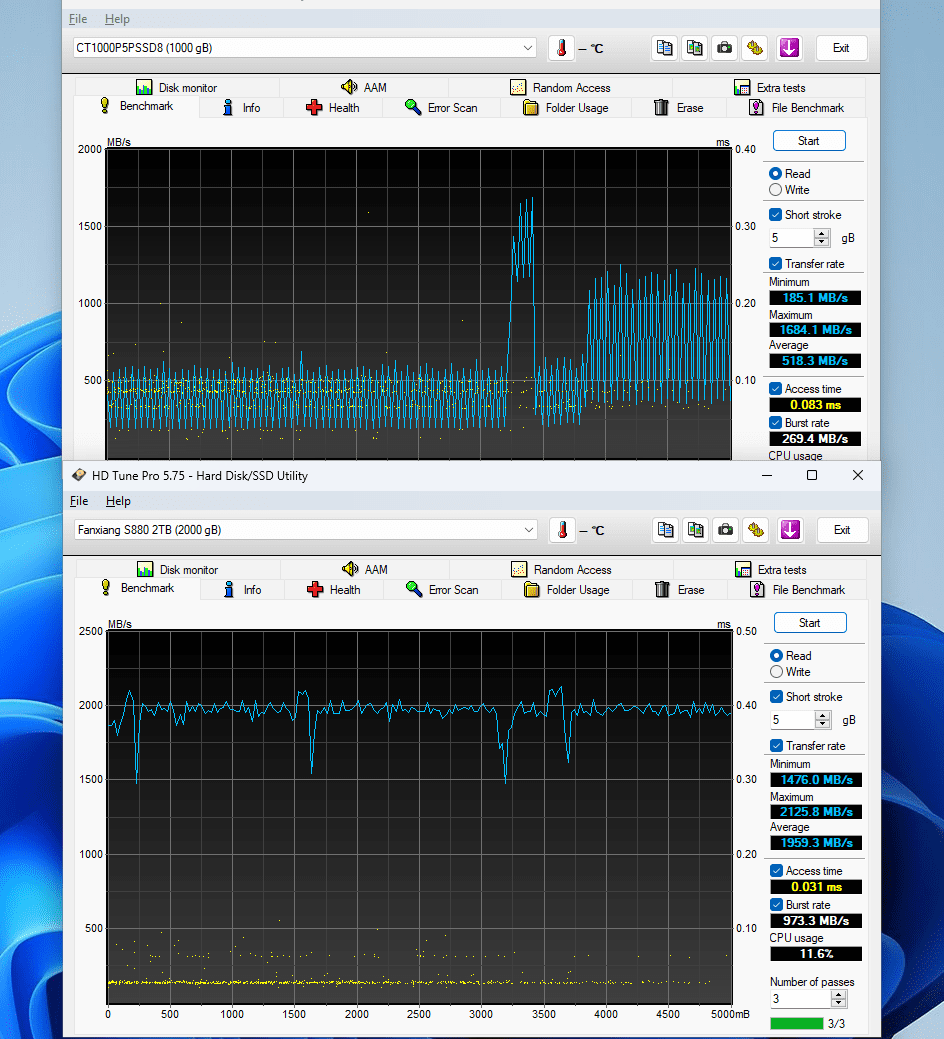Click Exit button in upper window

841,48
